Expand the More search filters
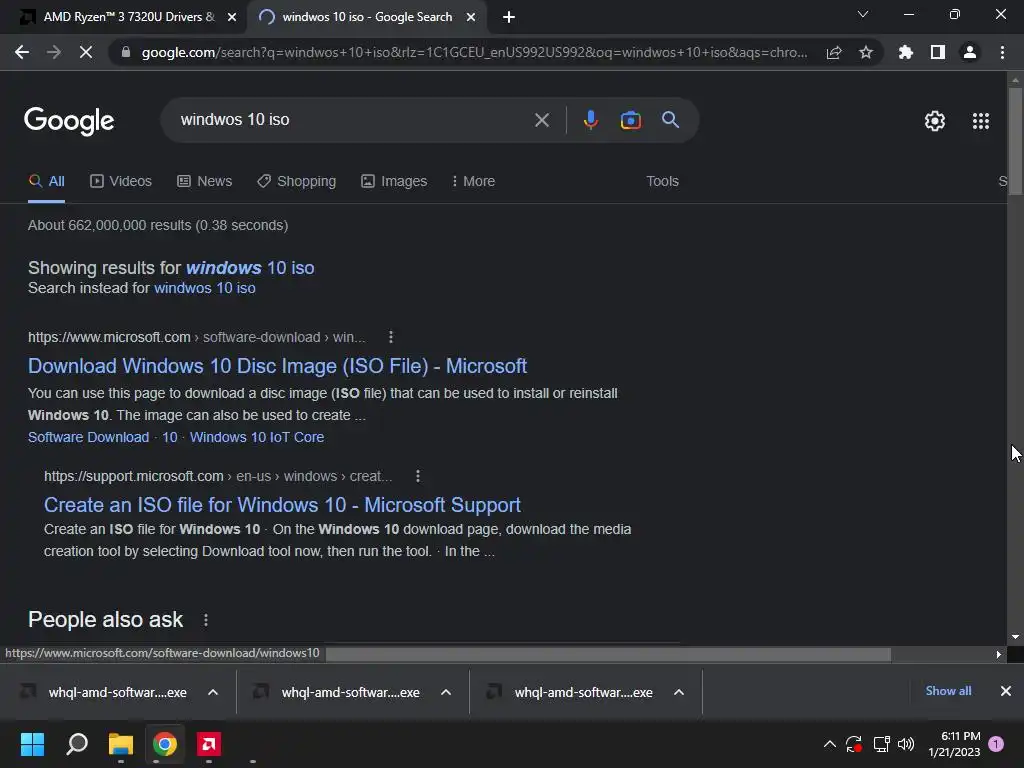The width and height of the screenshot is (1024, 768). [473, 182]
